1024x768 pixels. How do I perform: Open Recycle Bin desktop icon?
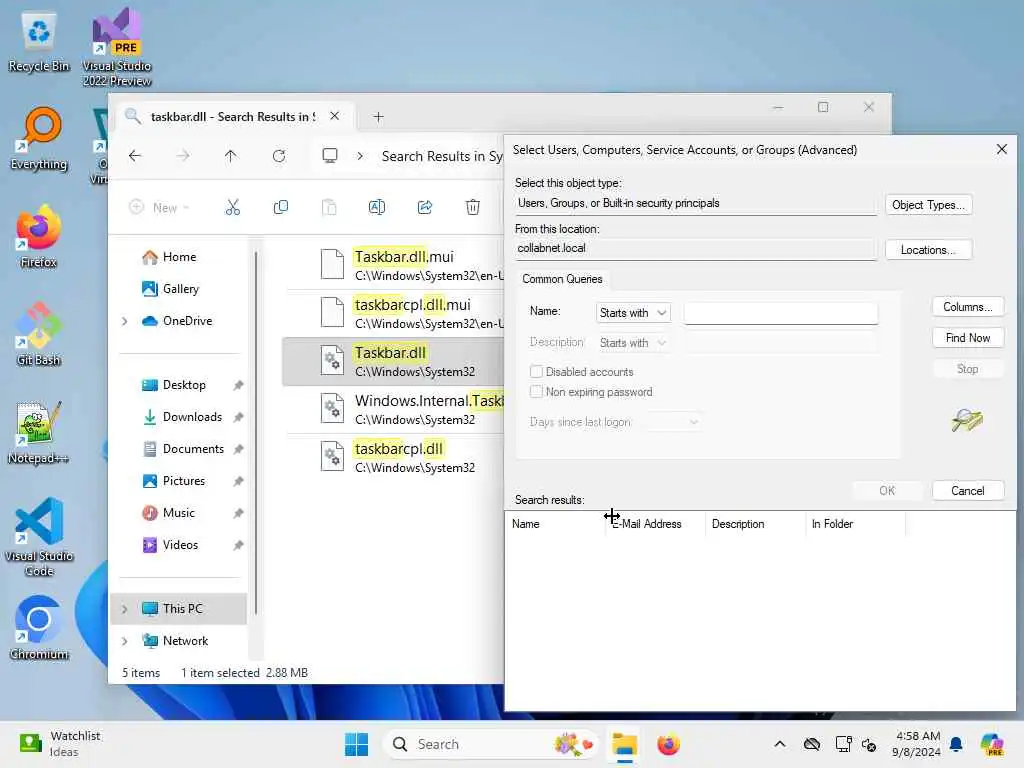point(39,42)
